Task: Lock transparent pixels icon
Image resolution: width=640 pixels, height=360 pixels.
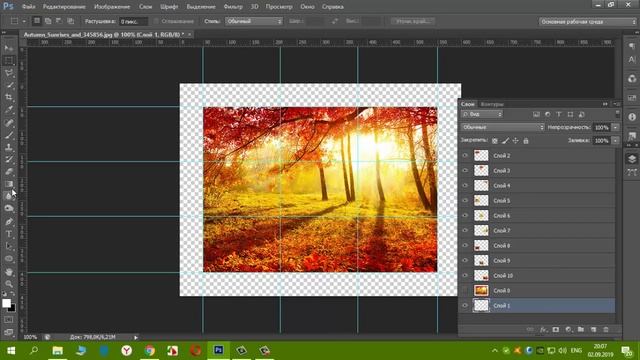Action: pyautogui.click(x=495, y=140)
